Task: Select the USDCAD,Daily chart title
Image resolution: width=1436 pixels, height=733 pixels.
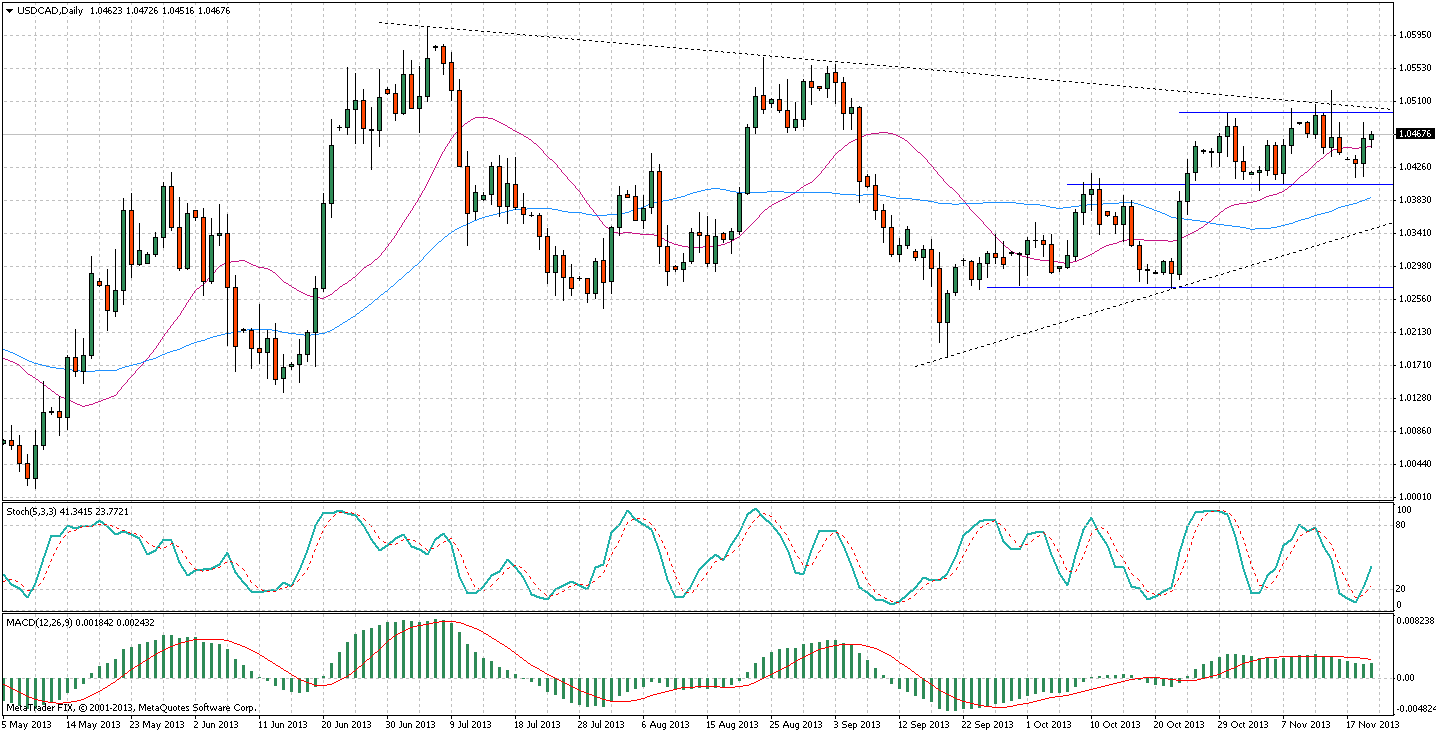Action: point(50,10)
